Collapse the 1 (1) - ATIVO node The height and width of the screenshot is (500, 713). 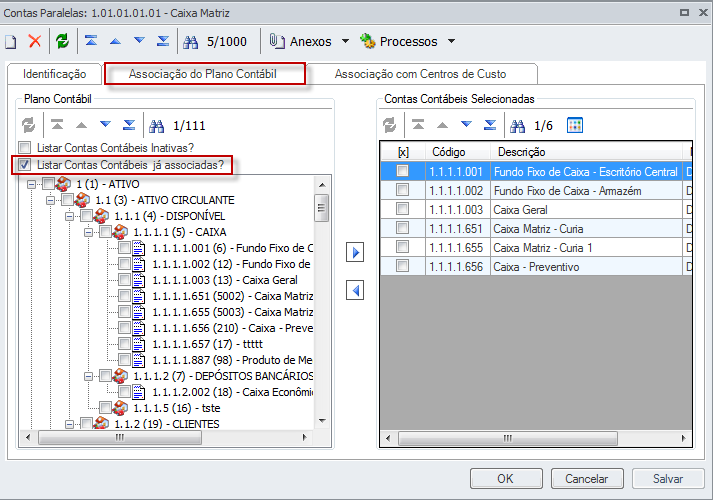coord(31,185)
